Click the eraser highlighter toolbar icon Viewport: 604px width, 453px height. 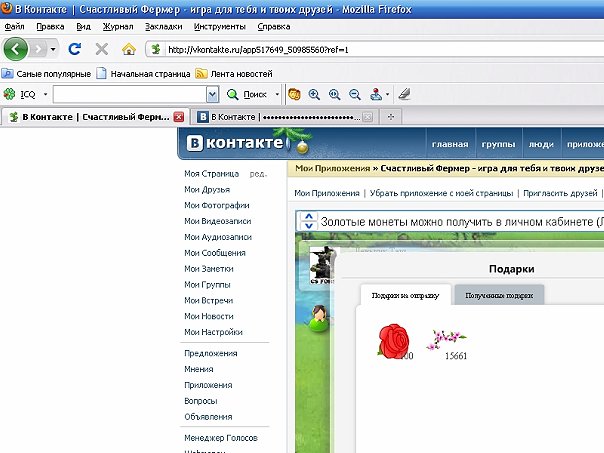pos(404,94)
